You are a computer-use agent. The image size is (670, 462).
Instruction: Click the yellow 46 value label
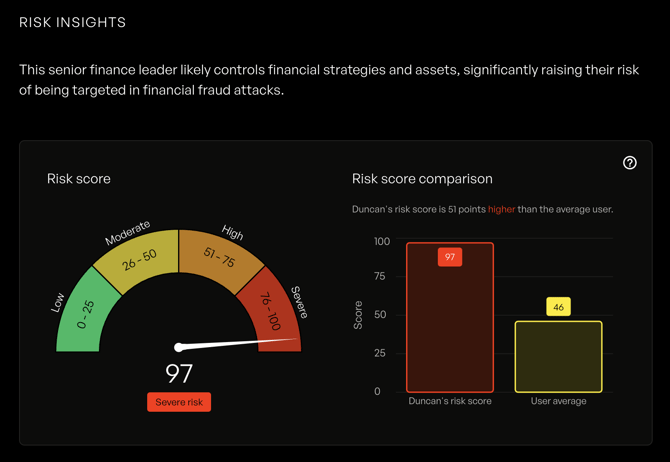(x=558, y=307)
